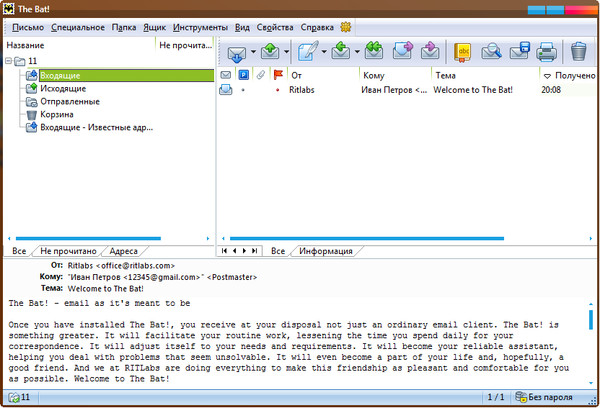Click the search messages magnifier icon
The width and height of the screenshot is (600, 408).
point(491,52)
